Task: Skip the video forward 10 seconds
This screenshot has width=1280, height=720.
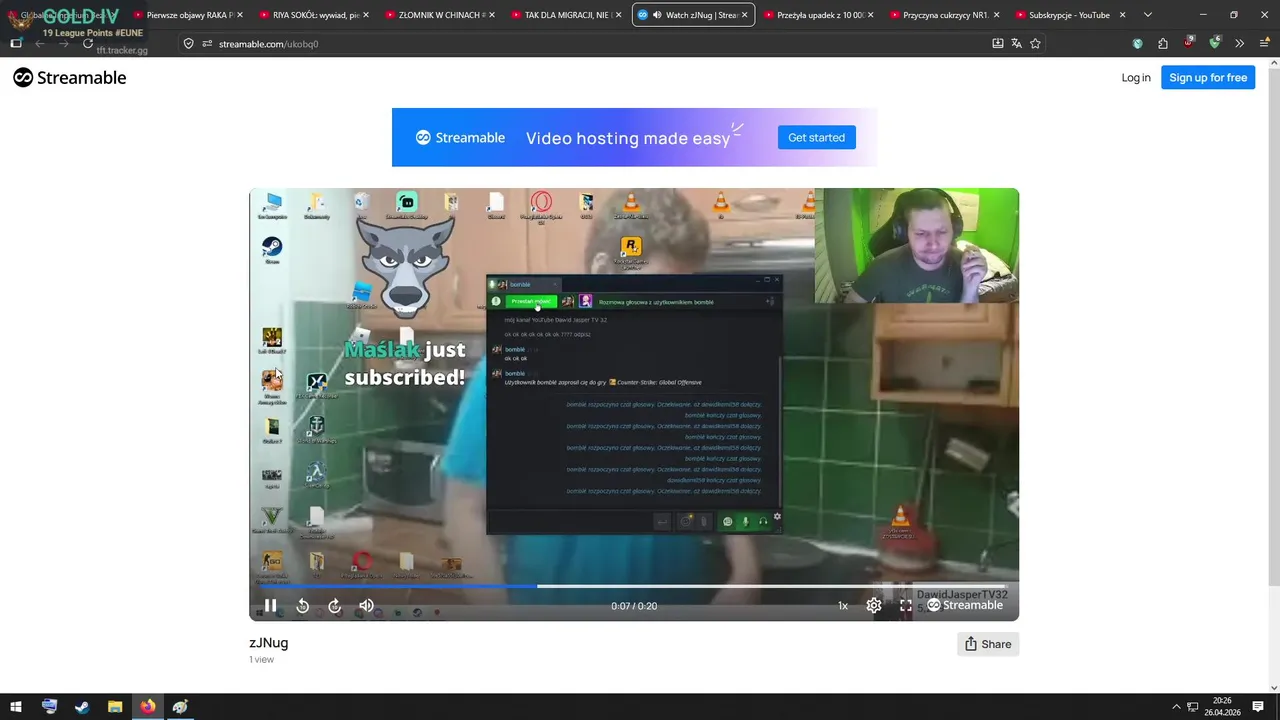Action: (335, 606)
